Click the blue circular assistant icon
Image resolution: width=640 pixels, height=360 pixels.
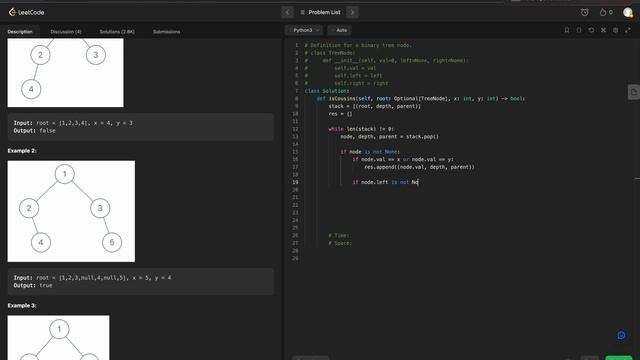pyautogui.click(x=621, y=336)
